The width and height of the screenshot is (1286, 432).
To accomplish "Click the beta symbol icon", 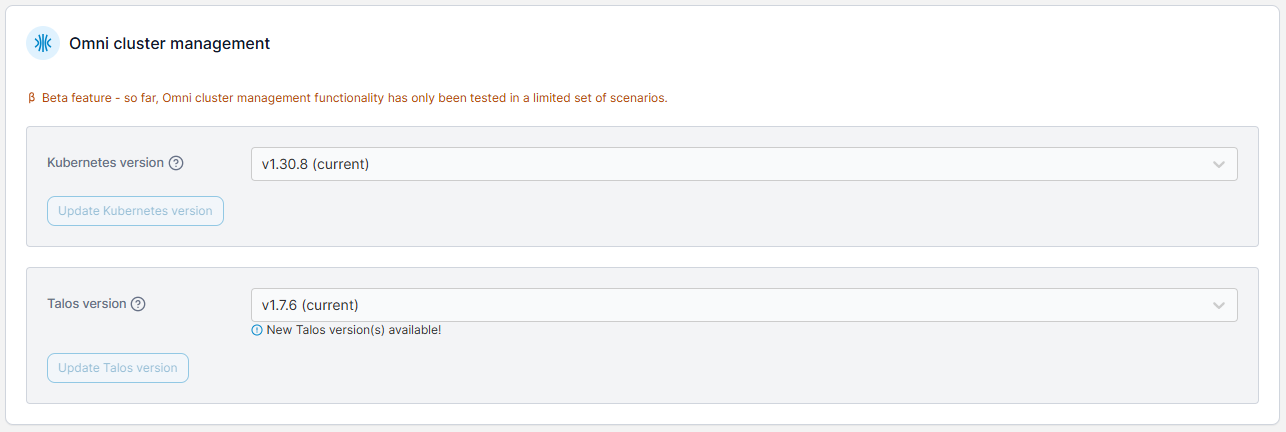I will tap(32, 98).
